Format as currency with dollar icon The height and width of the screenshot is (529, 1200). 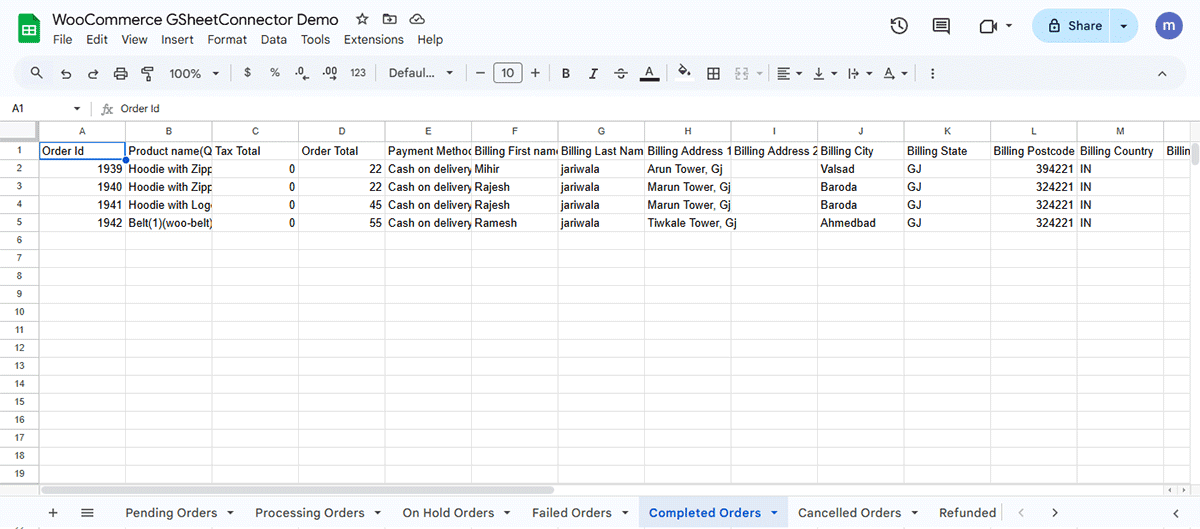[247, 73]
